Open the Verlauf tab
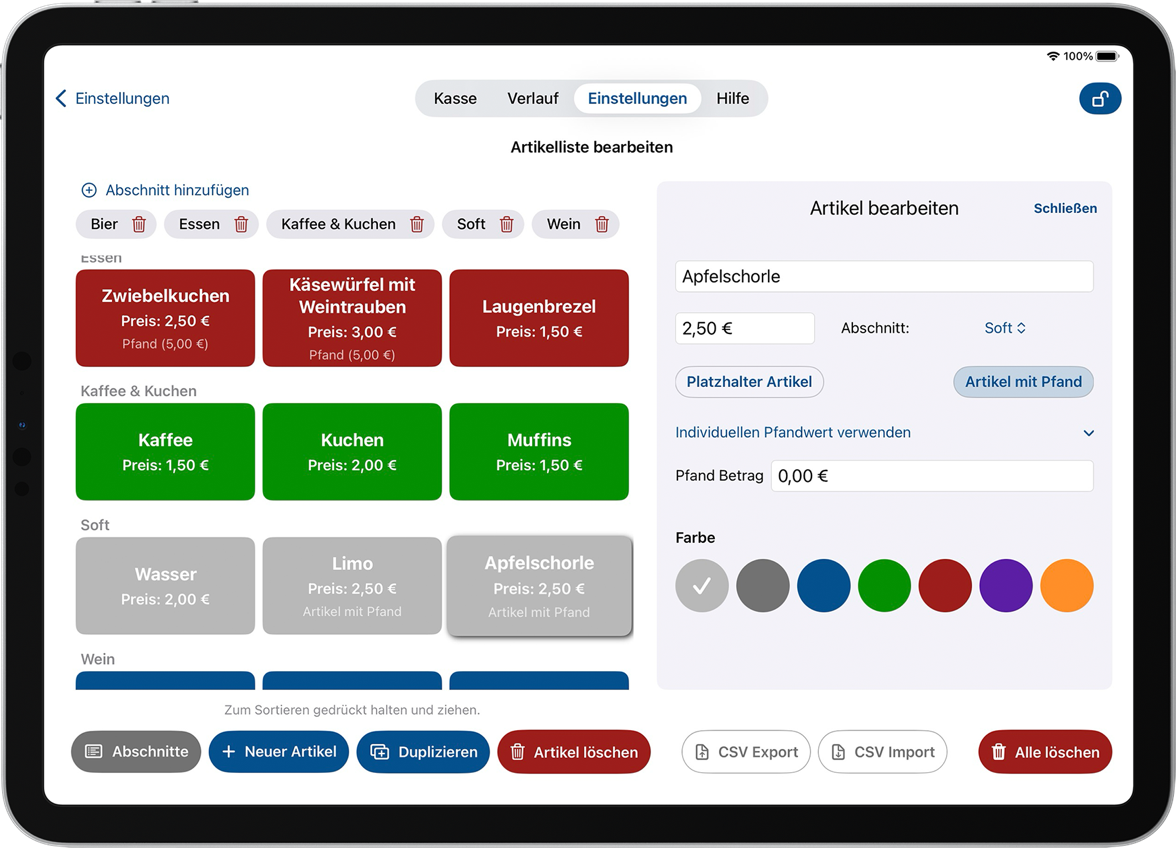1176x848 pixels. [x=532, y=98]
